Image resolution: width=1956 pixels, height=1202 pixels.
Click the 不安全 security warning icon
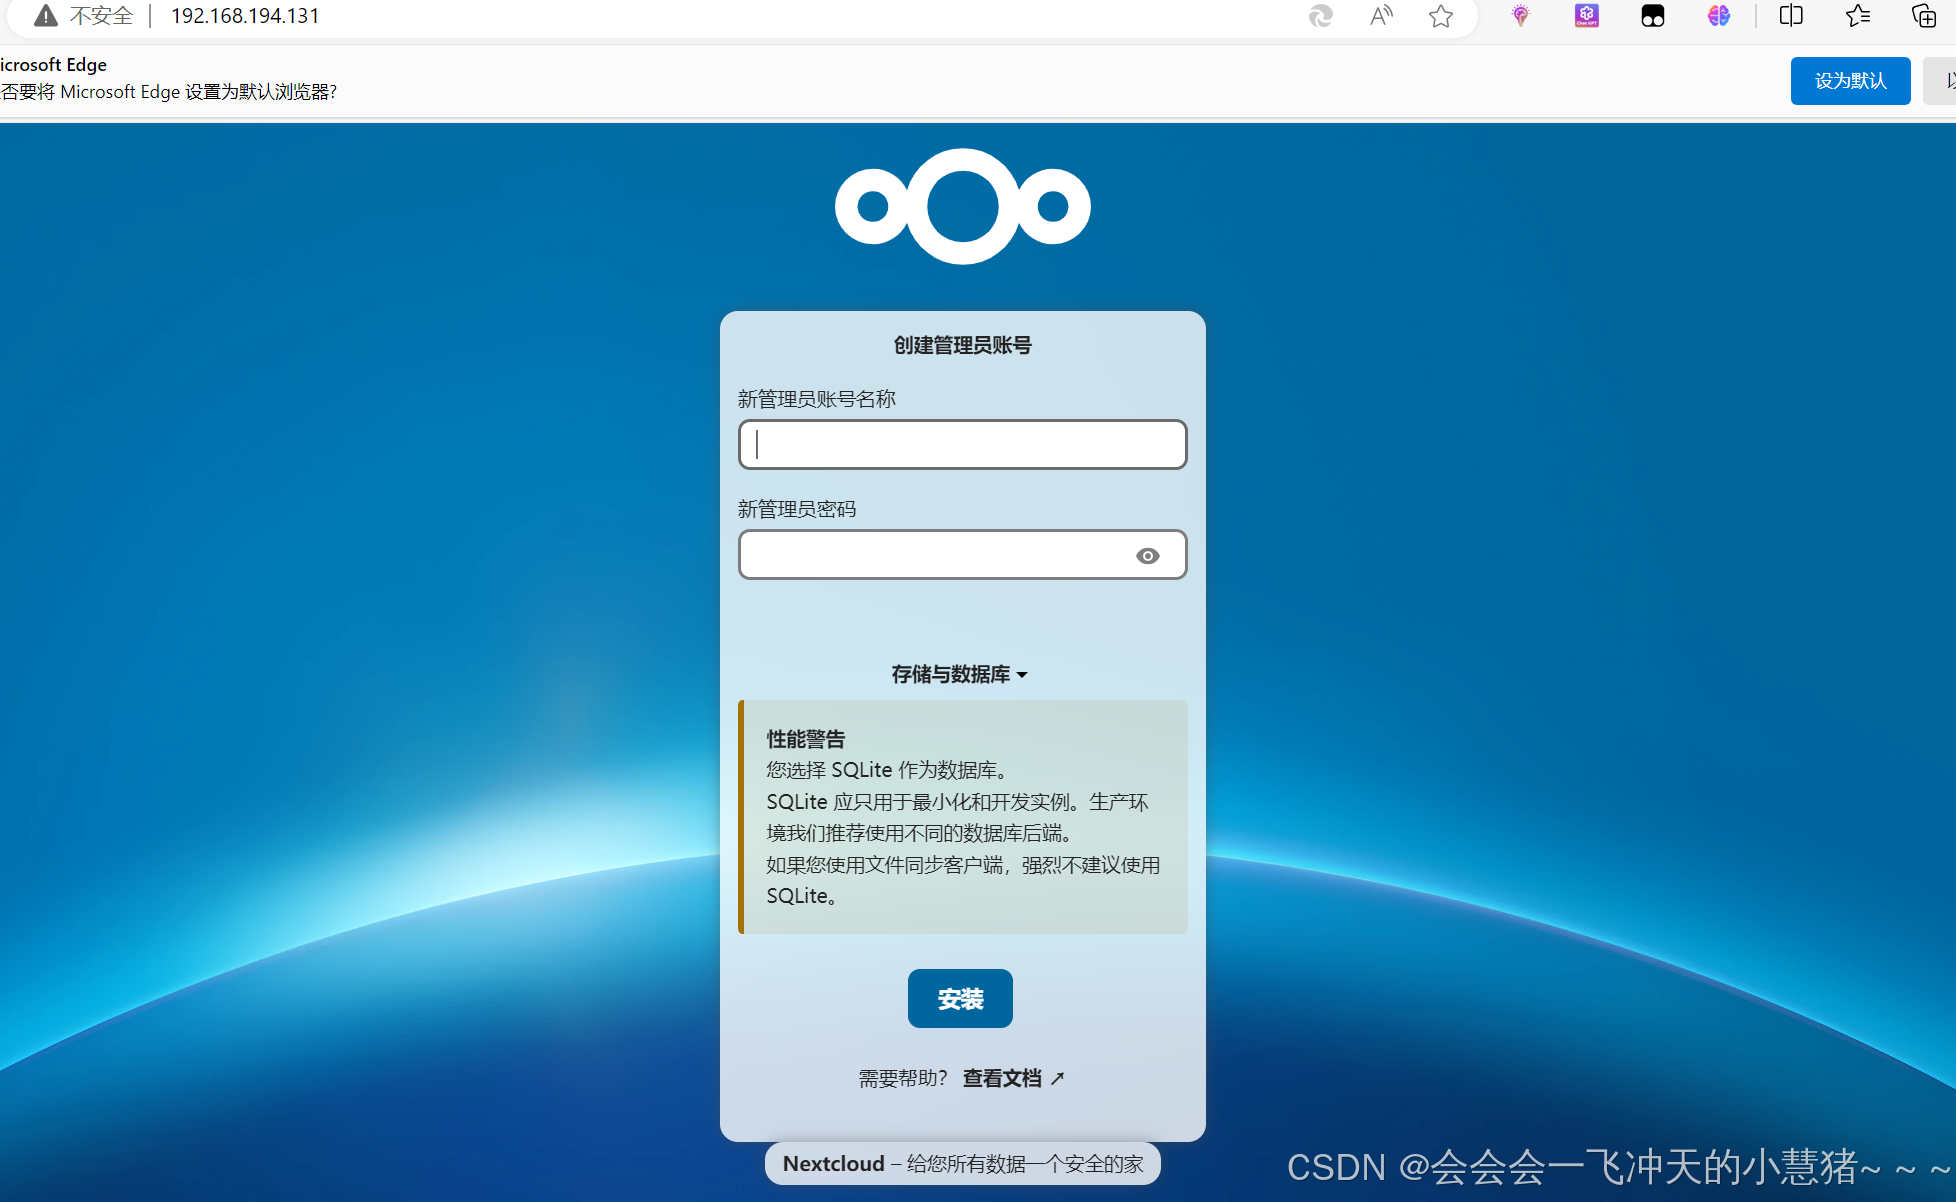46,16
